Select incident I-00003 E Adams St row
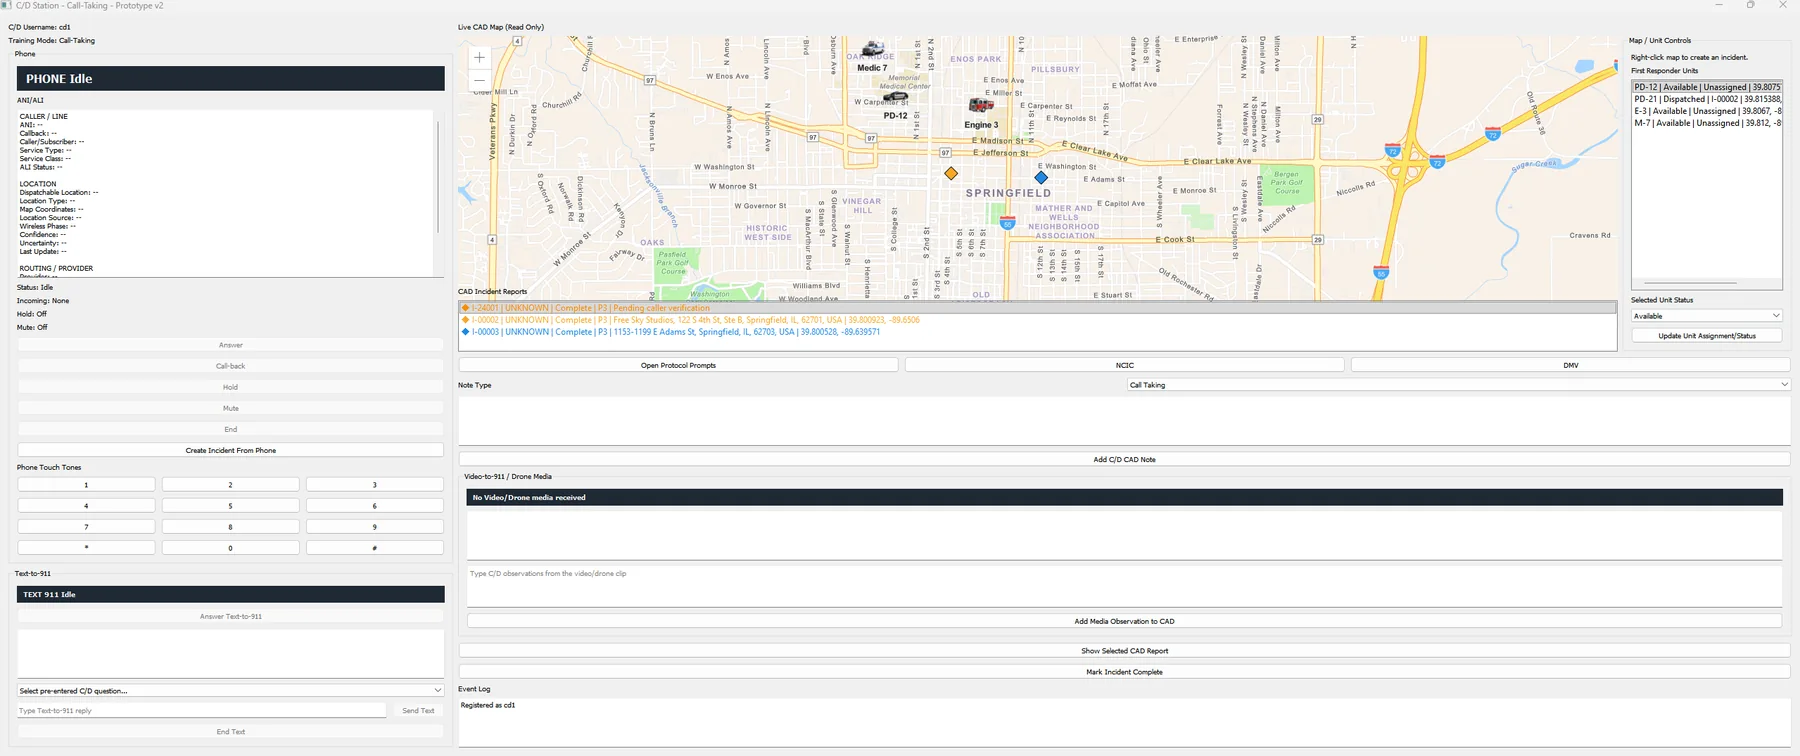 (x=1037, y=332)
